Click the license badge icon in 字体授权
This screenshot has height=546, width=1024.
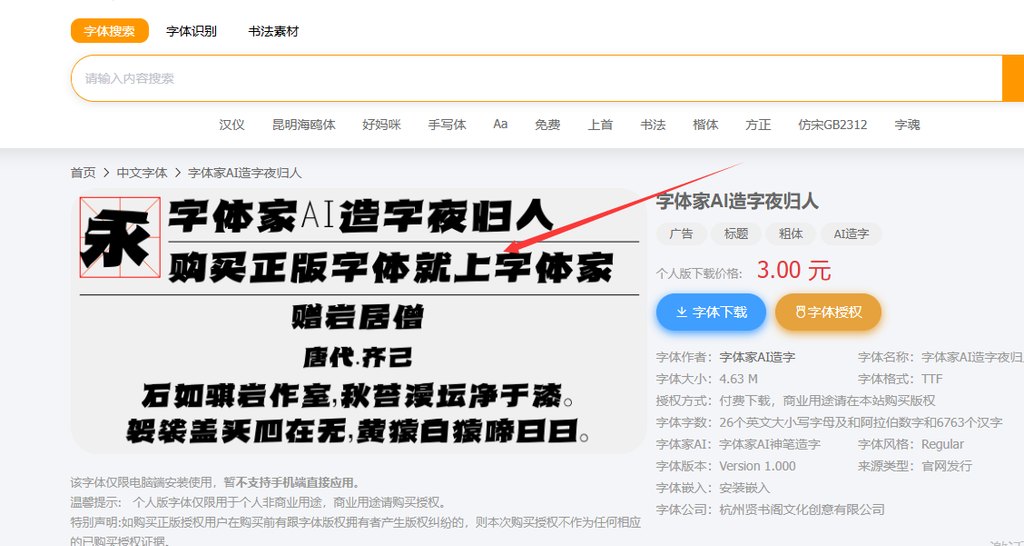click(x=800, y=312)
